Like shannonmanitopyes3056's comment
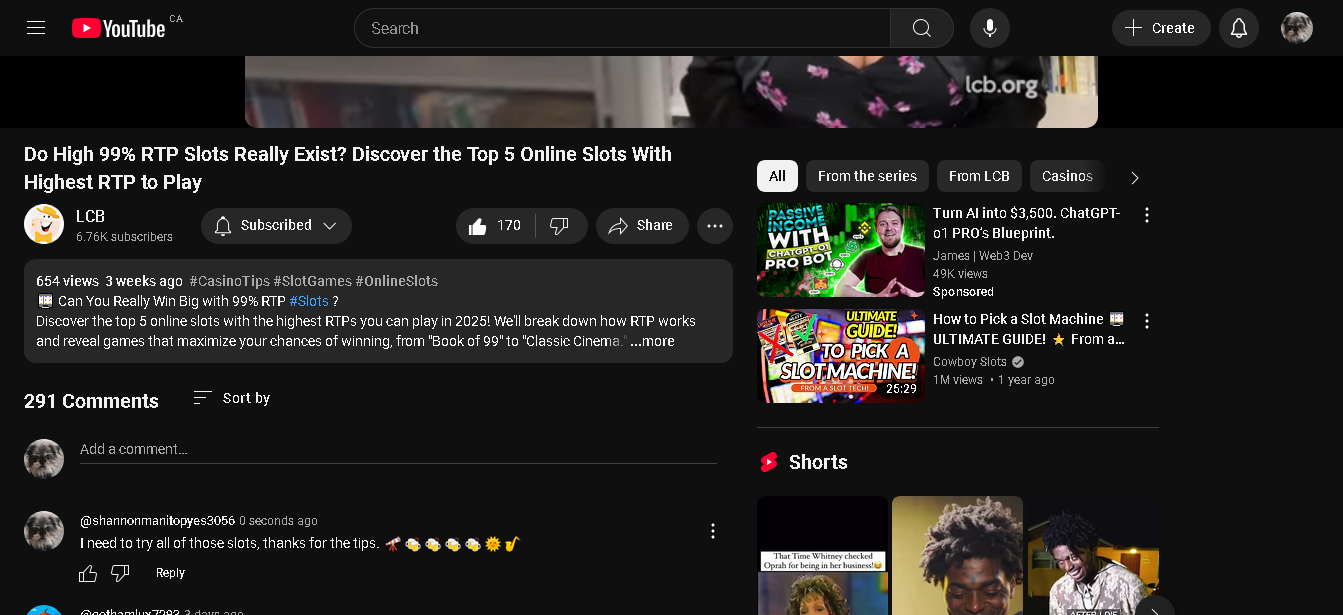This screenshot has width=1343, height=615. [x=88, y=573]
